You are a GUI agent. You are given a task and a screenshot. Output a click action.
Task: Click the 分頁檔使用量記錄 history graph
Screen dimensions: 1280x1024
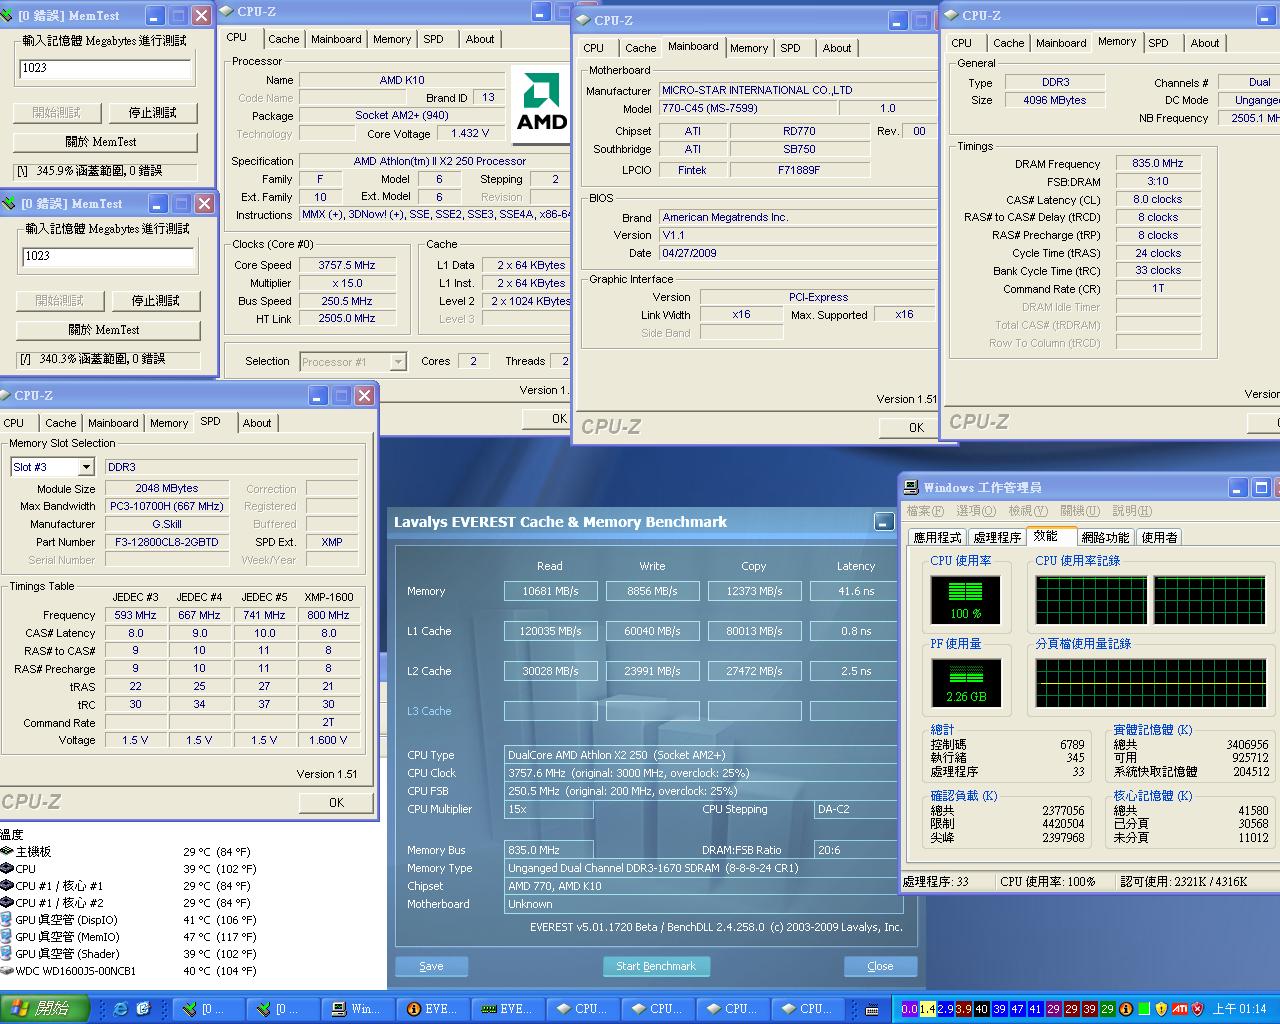tap(1150, 683)
